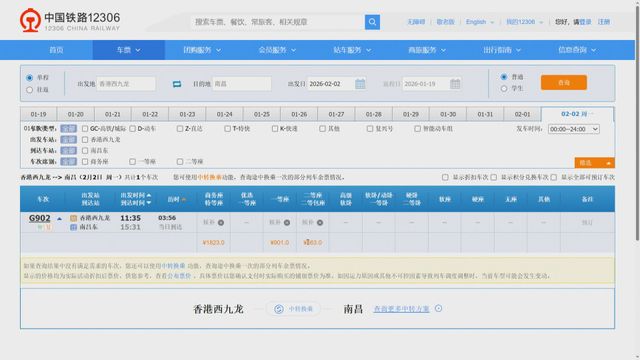Check the 香港西九龙 departure station checkbox
The image size is (640, 360).
pyautogui.click(x=85, y=140)
